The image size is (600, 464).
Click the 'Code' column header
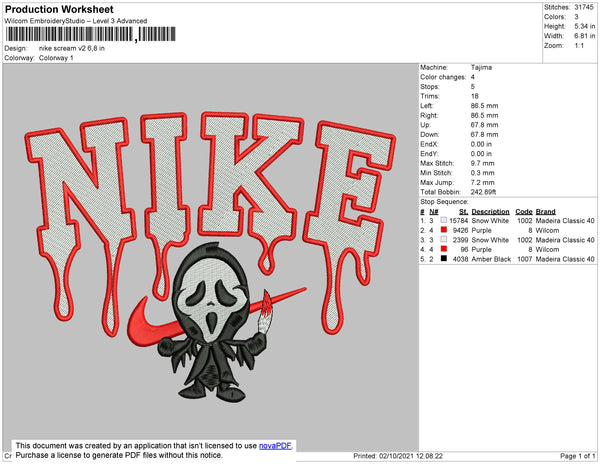524,212
